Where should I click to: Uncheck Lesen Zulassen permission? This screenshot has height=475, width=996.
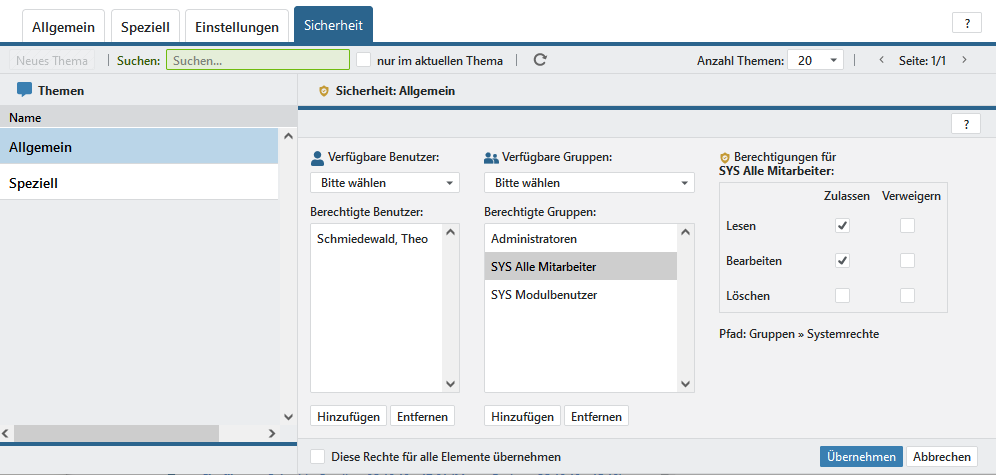[842, 226]
